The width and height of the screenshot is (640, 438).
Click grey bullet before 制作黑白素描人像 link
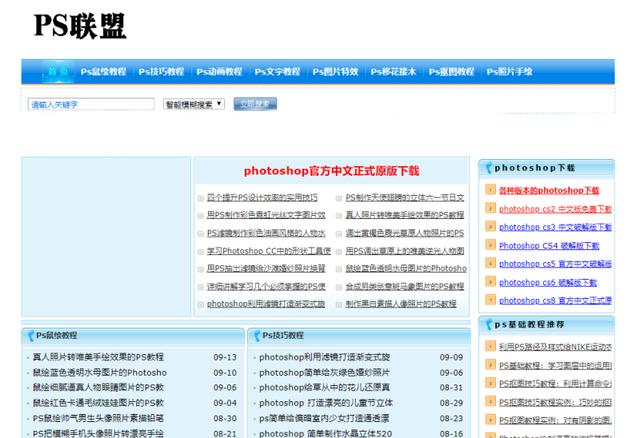[x=339, y=305]
